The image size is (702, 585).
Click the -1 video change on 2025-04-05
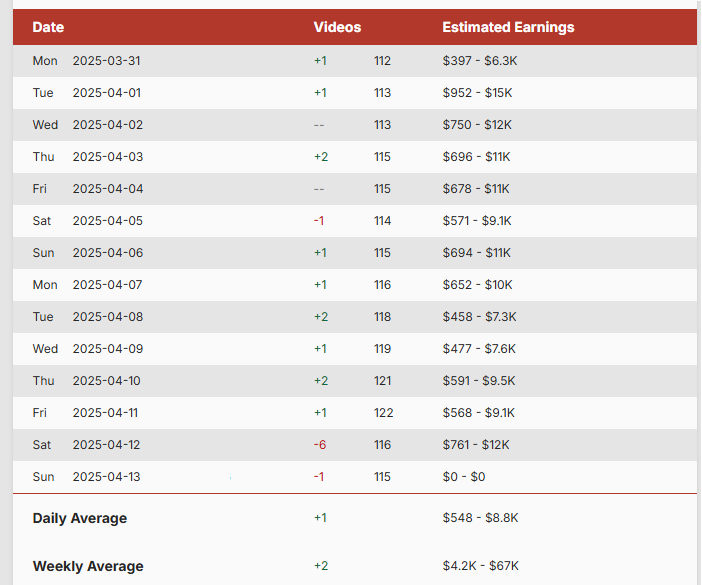point(319,221)
